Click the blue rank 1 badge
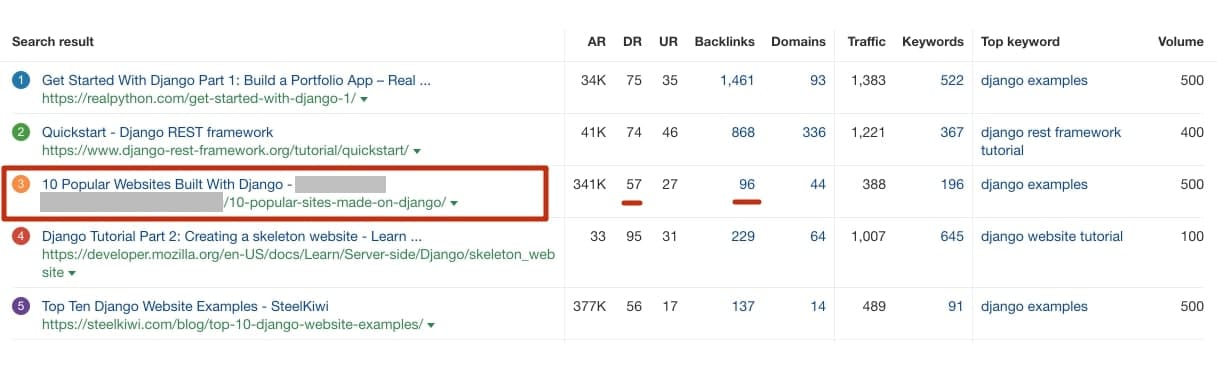Image resolution: width=1217 pixels, height=372 pixels. [x=21, y=80]
